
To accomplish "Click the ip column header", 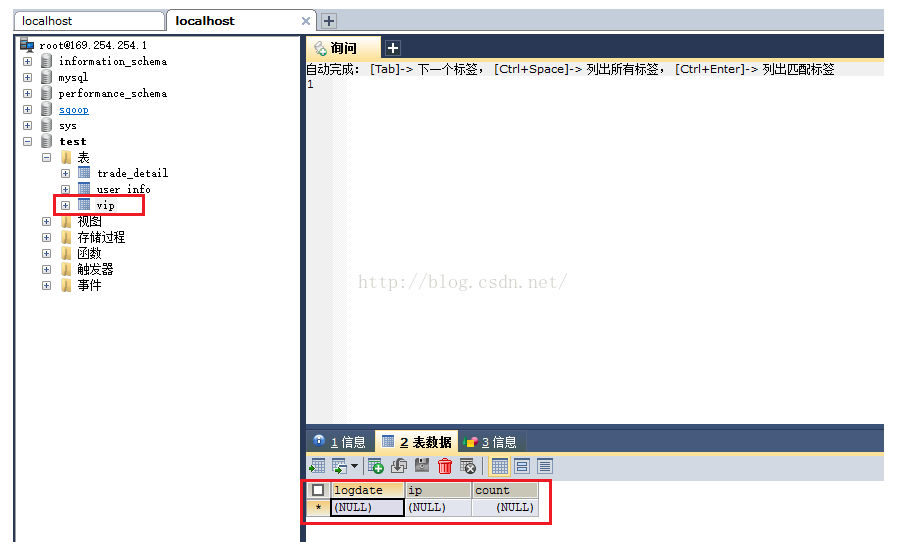I will coord(439,490).
